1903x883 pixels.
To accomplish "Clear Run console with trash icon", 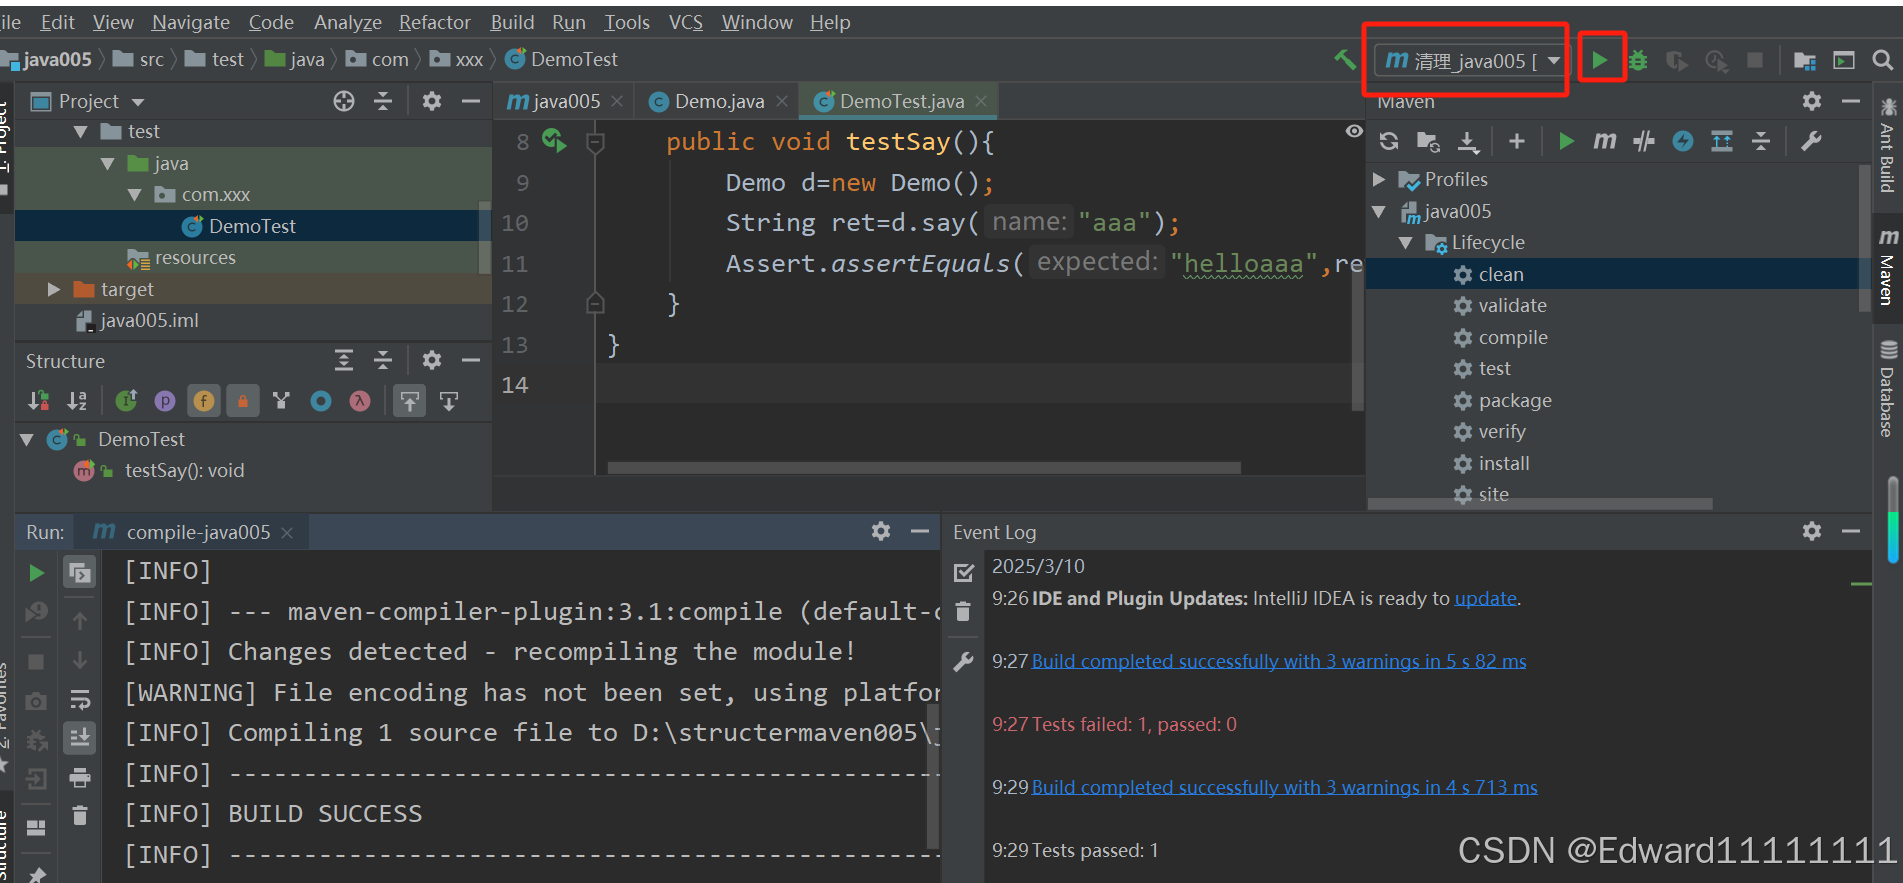I will (x=80, y=816).
